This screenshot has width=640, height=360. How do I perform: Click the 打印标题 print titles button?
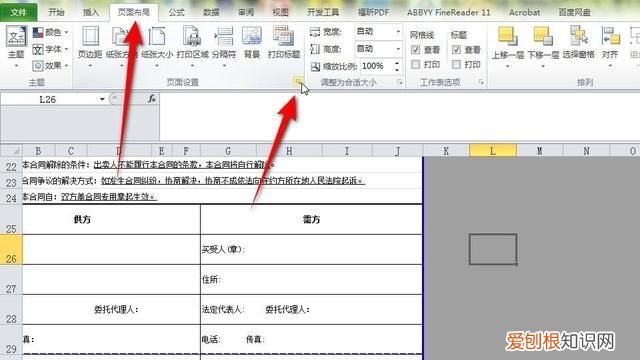[x=284, y=43]
